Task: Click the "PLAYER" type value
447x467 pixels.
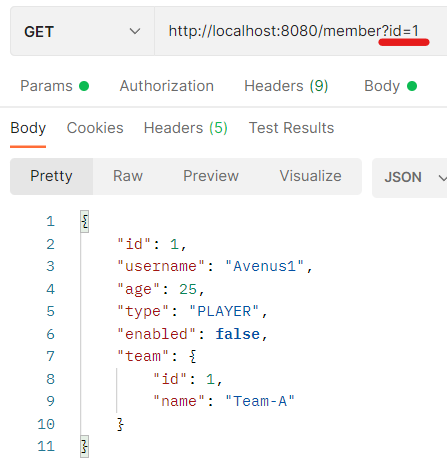Action: pos(224,311)
